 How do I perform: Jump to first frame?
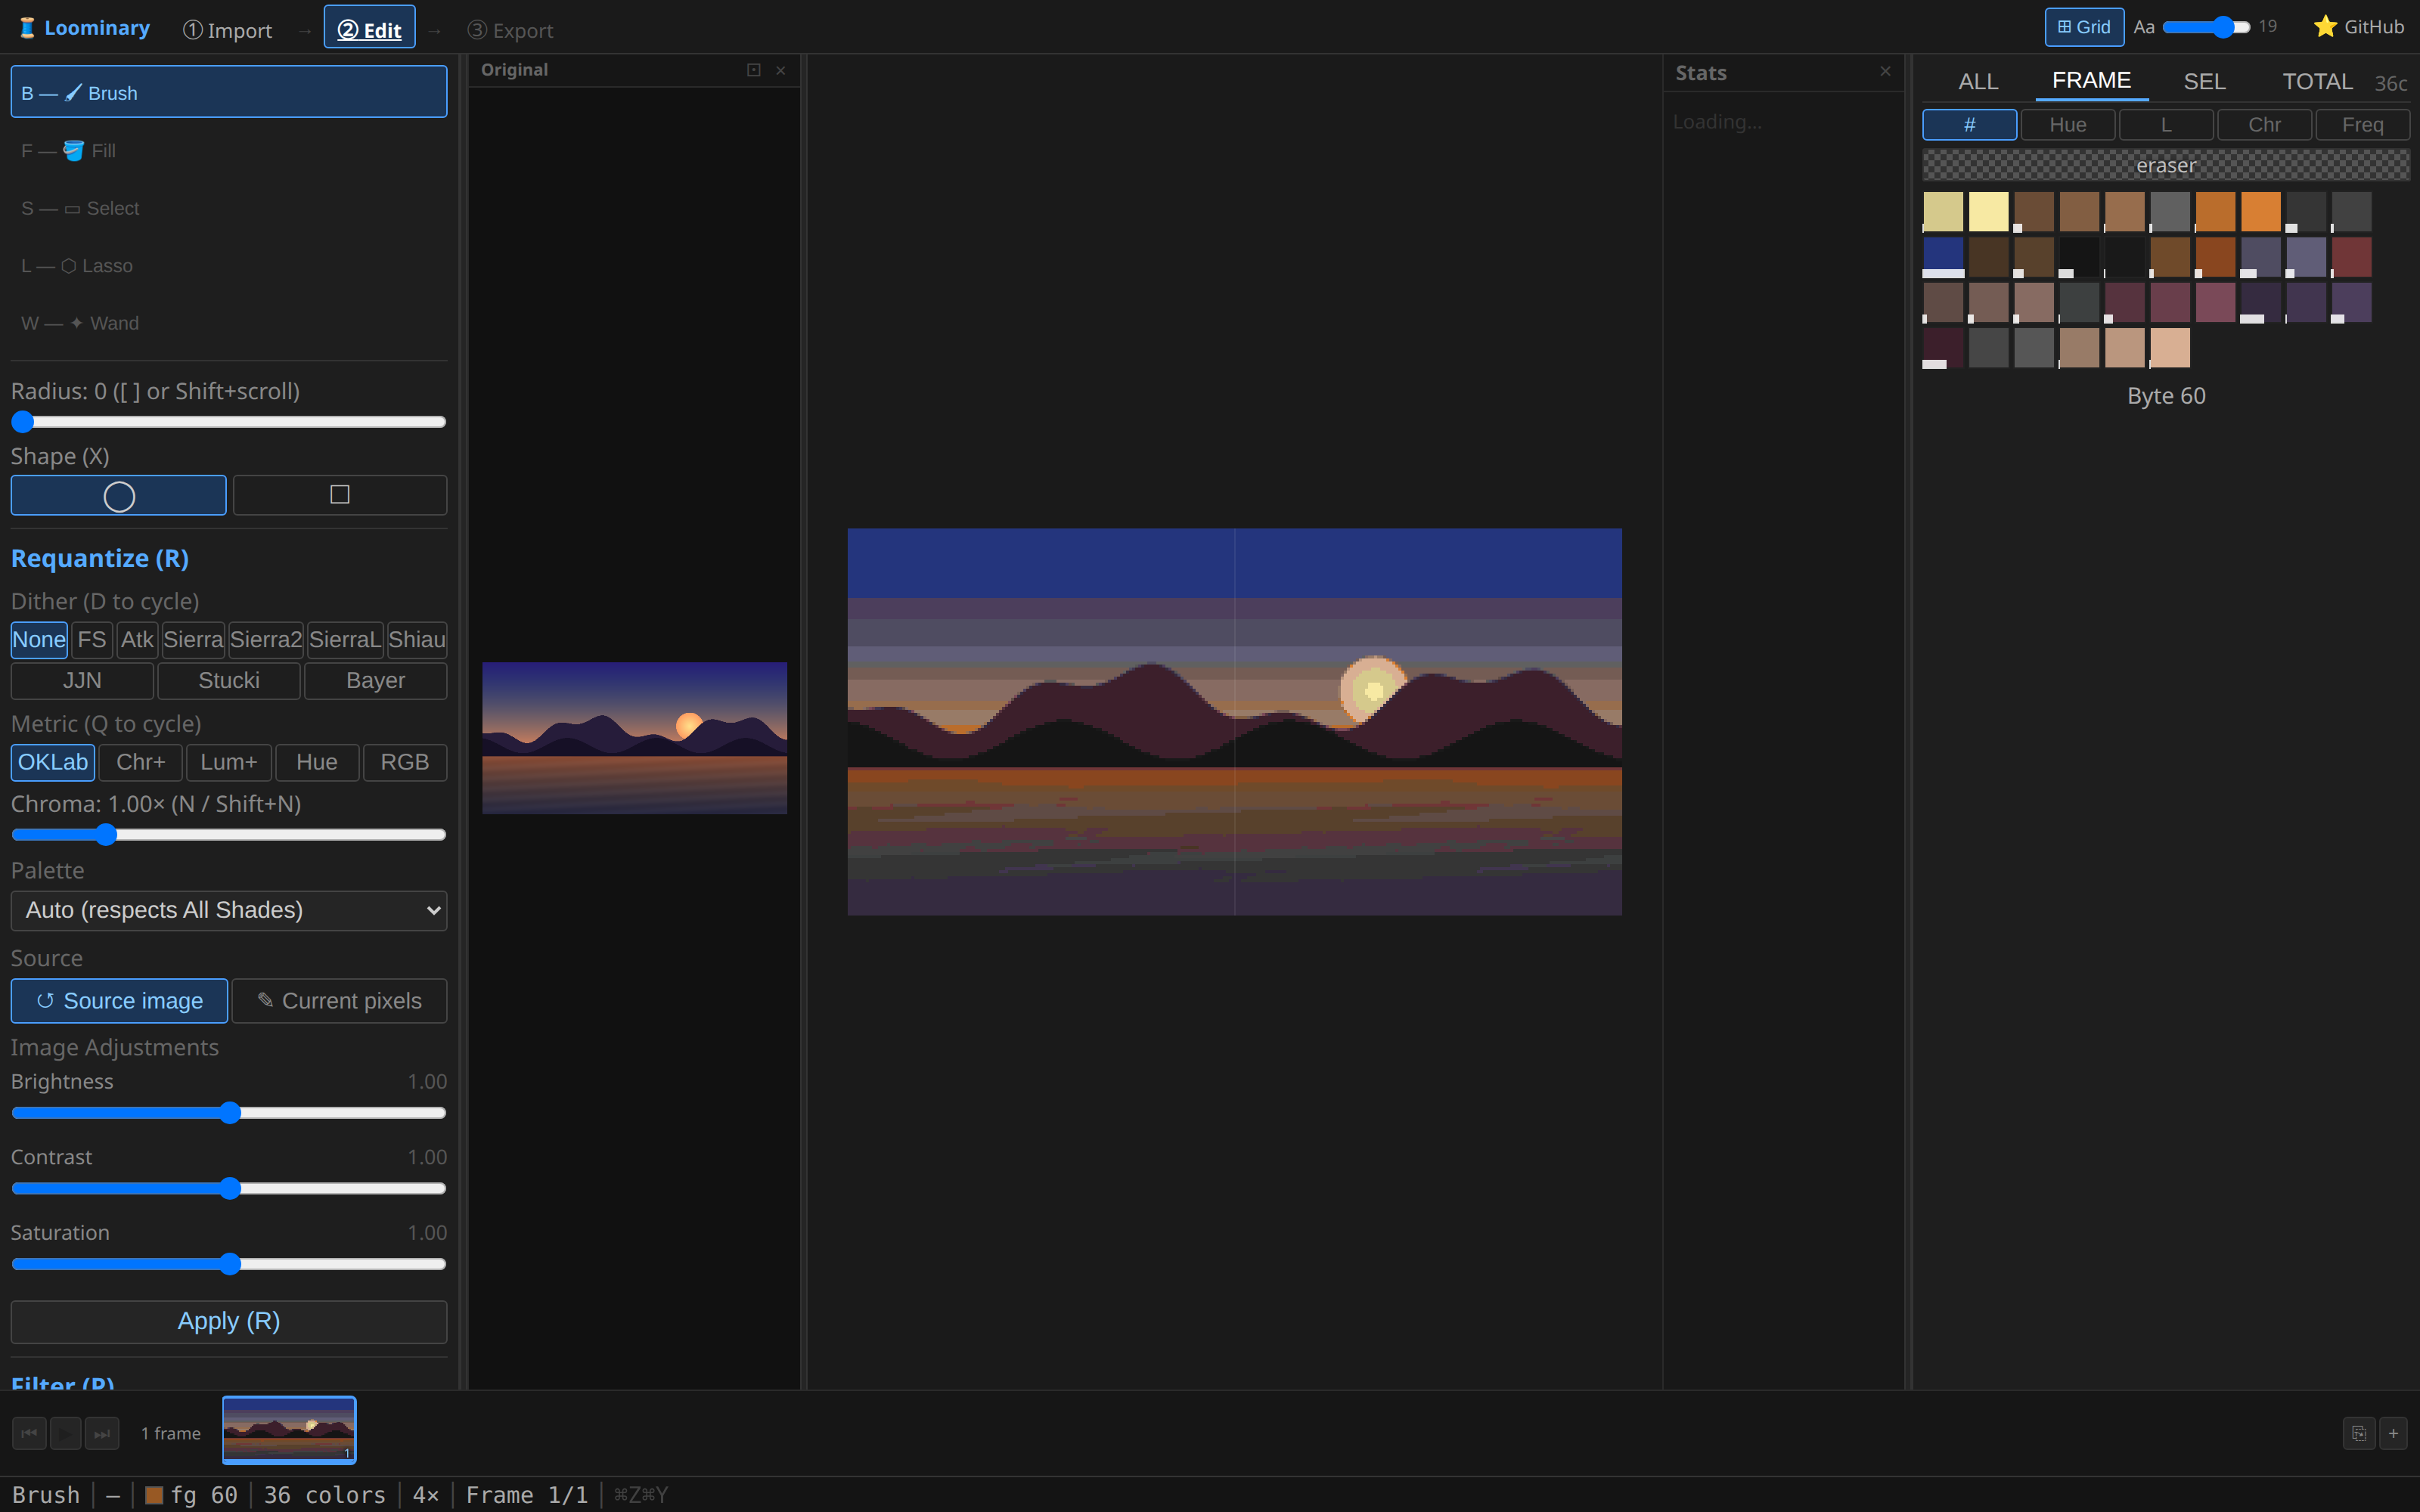[x=29, y=1433]
